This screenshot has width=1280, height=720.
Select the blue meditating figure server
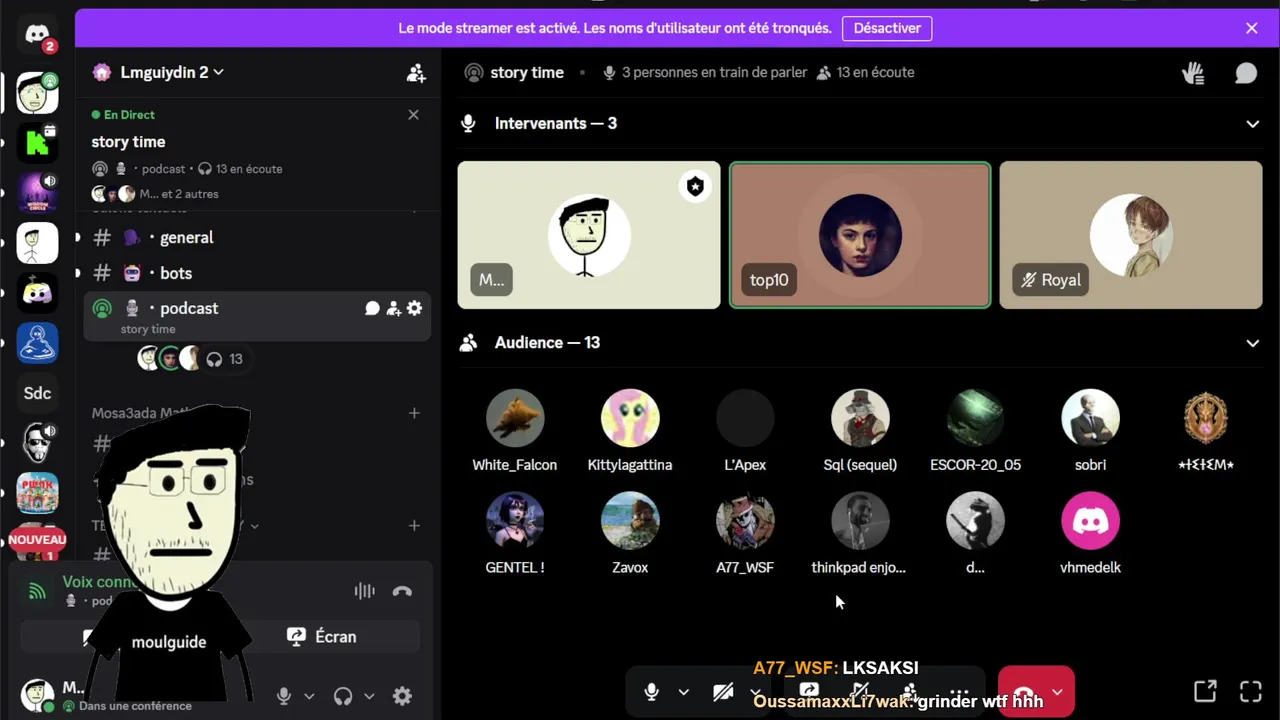coord(37,342)
